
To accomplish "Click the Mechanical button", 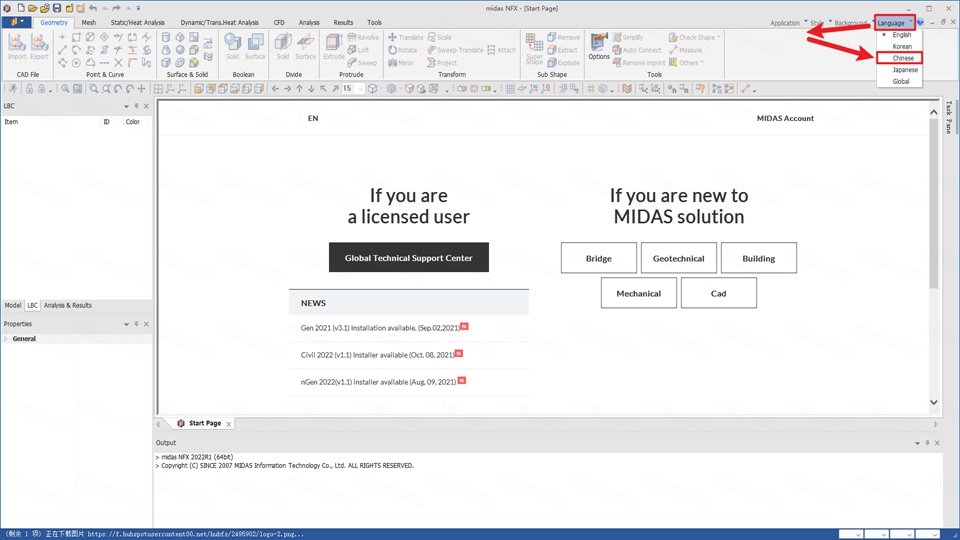I will (x=639, y=293).
